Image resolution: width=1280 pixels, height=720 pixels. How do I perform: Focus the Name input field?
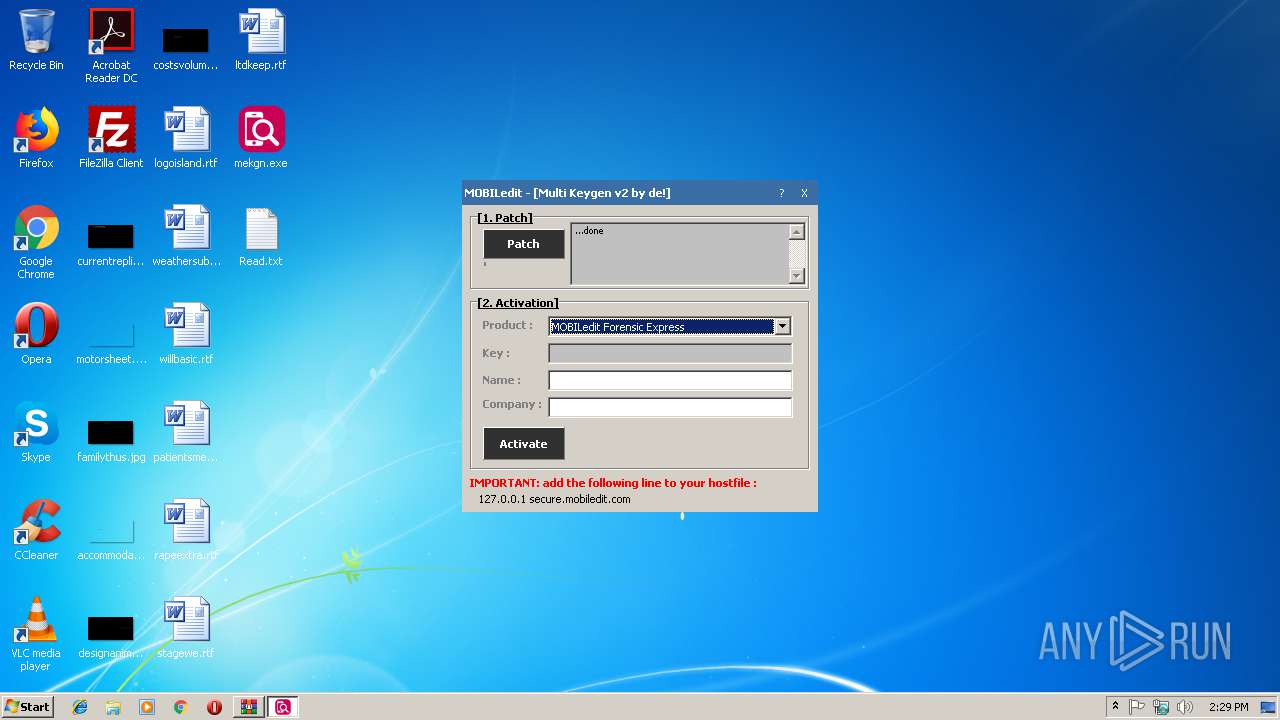tap(670, 380)
